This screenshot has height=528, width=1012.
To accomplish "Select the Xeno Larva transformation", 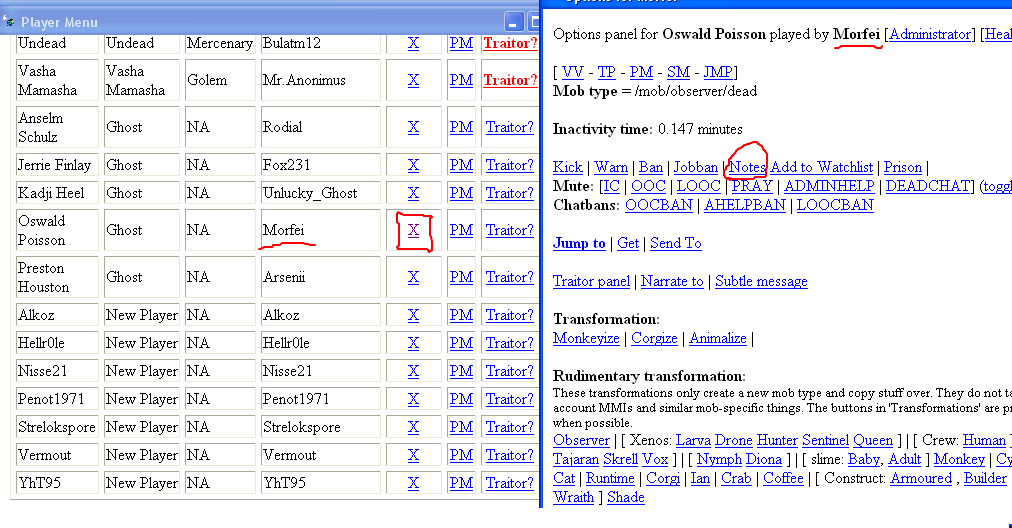I will [693, 440].
